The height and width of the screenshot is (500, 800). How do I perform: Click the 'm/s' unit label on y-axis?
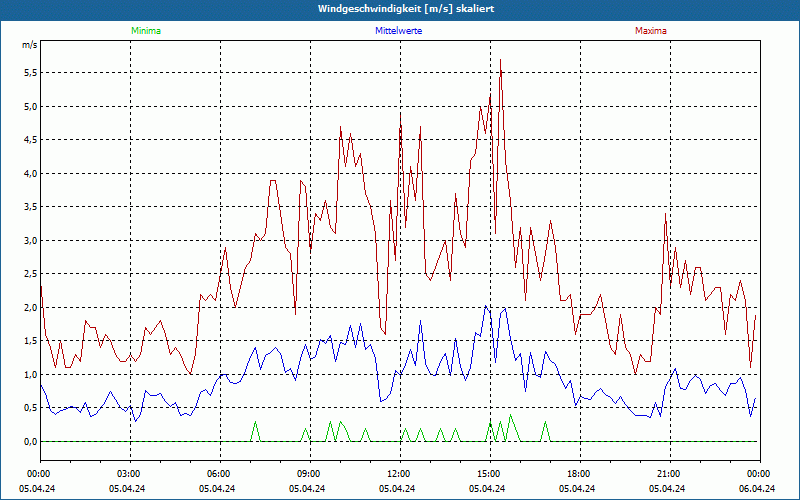pyautogui.click(x=30, y=45)
